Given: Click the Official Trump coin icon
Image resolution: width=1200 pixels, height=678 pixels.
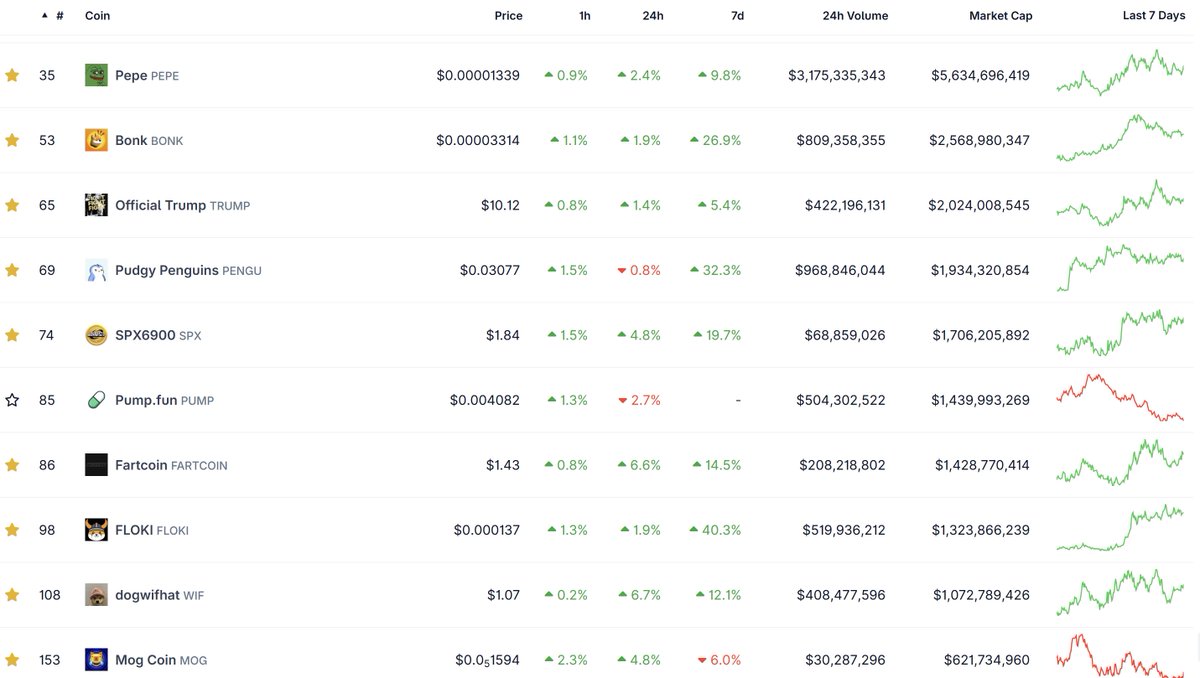Looking at the screenshot, I should [96, 205].
